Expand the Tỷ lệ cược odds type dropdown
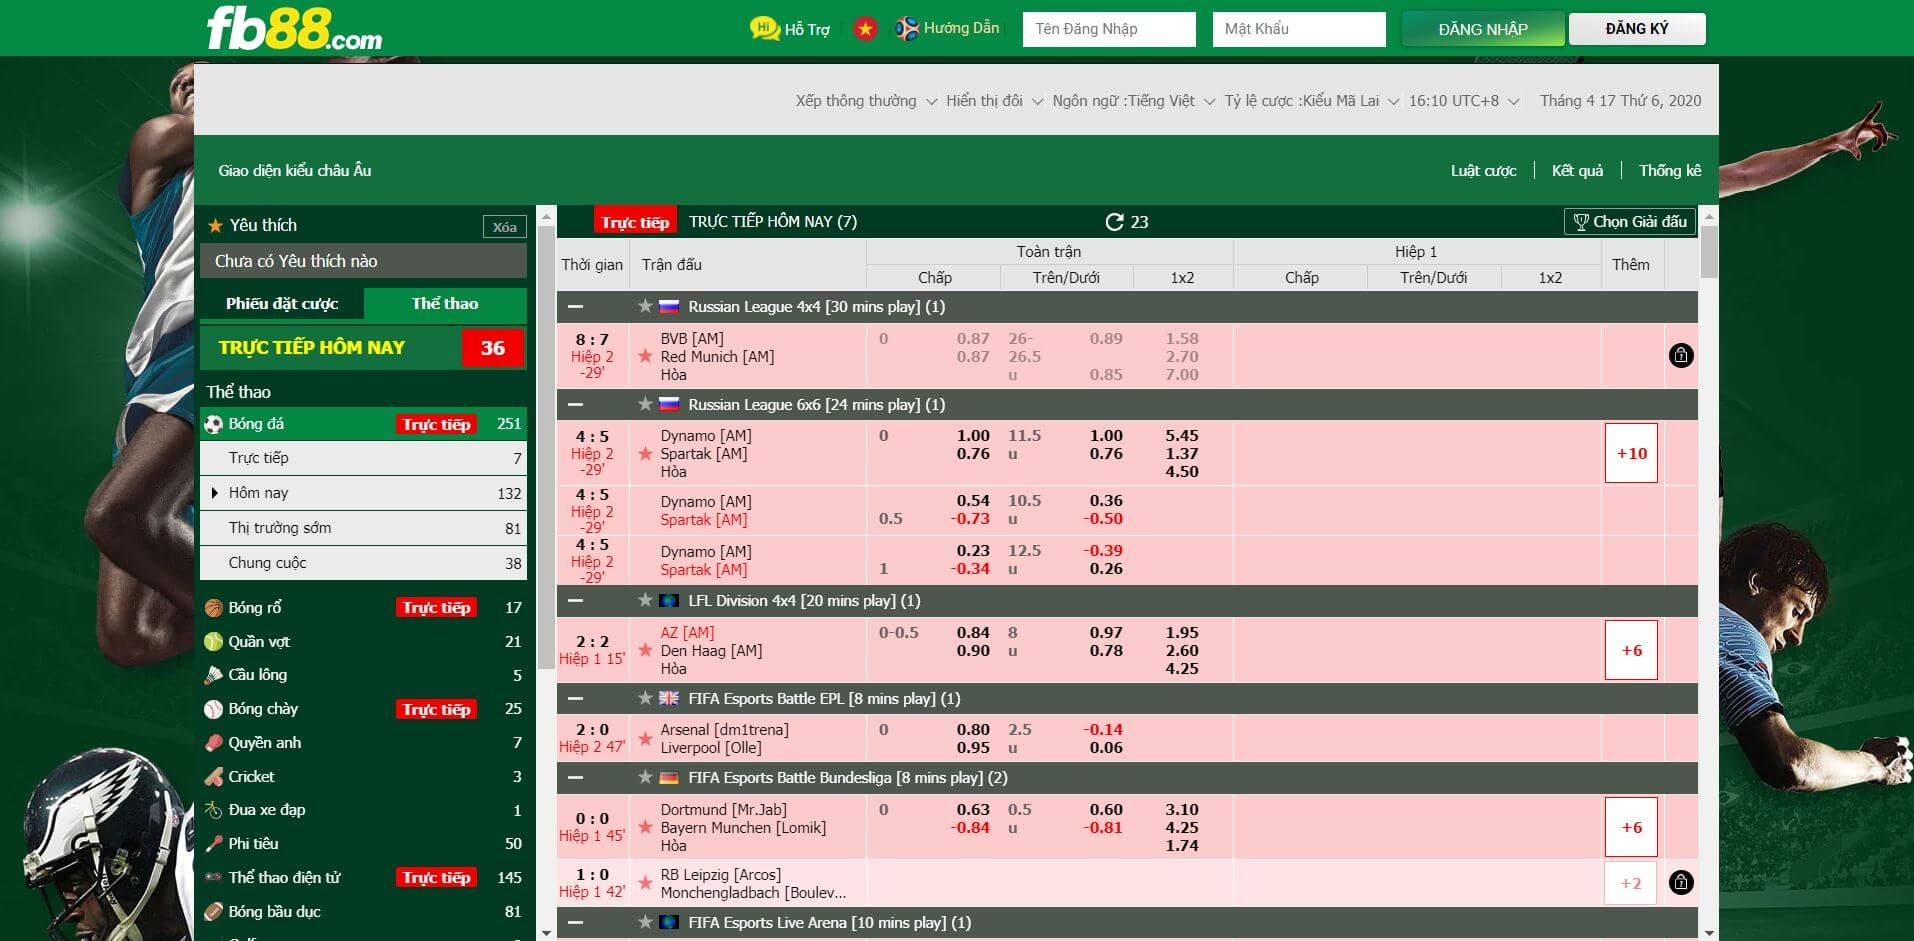 point(1311,101)
